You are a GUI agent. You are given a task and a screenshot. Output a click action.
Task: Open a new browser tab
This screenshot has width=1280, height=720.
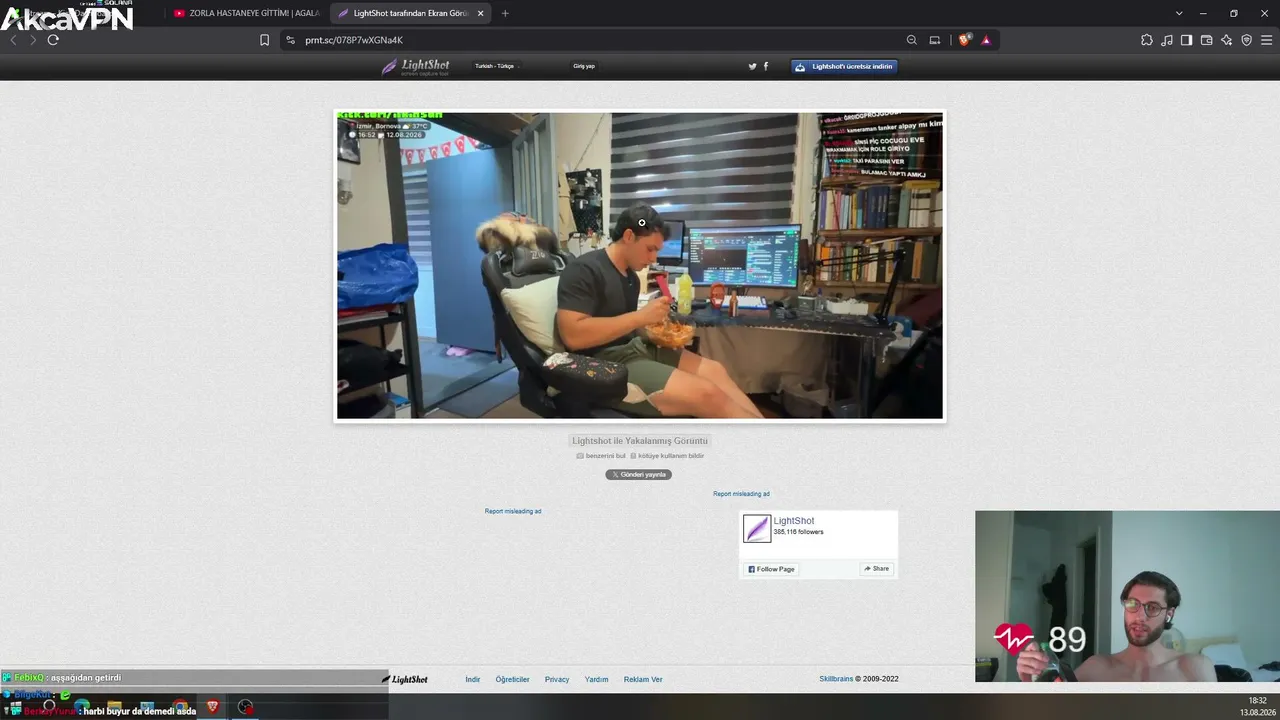[x=505, y=13]
